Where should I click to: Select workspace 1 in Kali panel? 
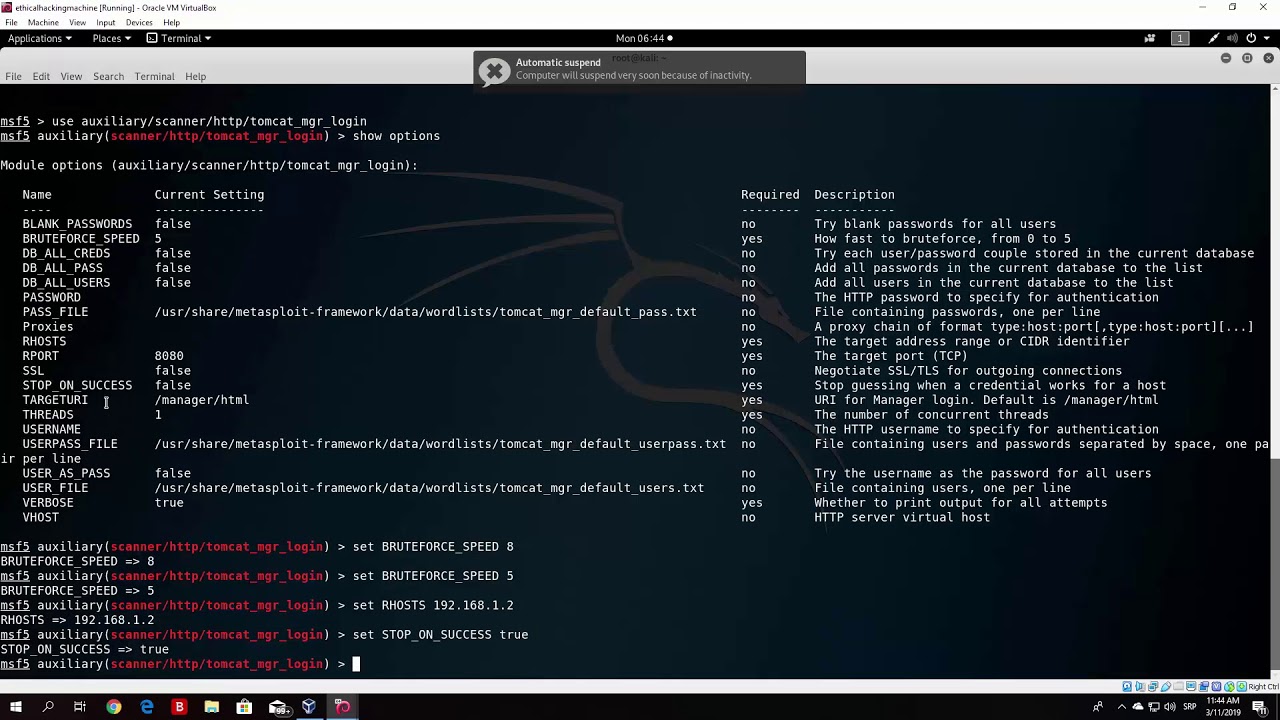pyautogui.click(x=1180, y=38)
